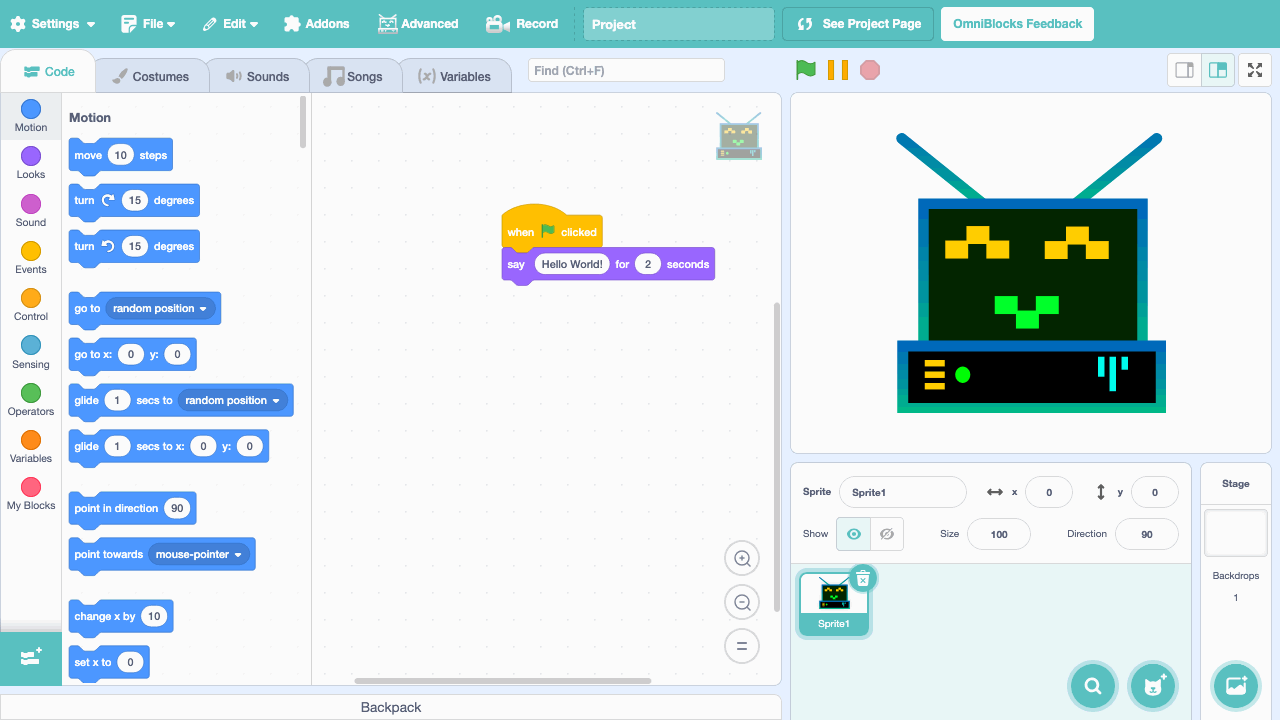Pause the project with the pause icon

838,70
